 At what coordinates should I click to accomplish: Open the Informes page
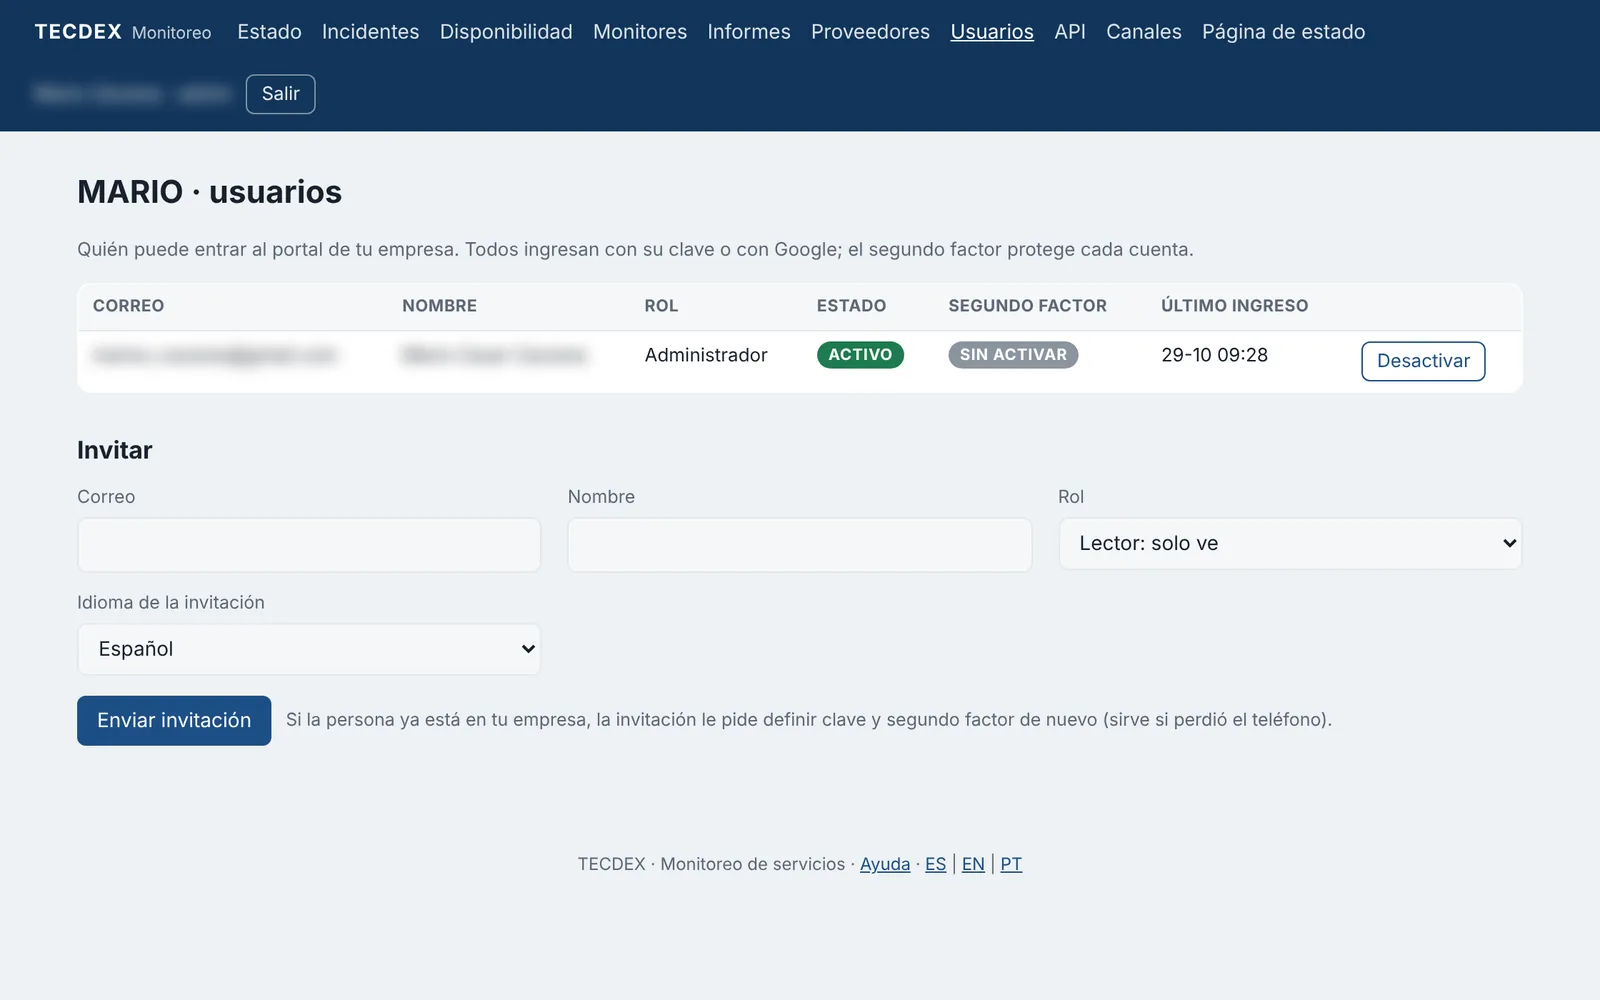(749, 32)
